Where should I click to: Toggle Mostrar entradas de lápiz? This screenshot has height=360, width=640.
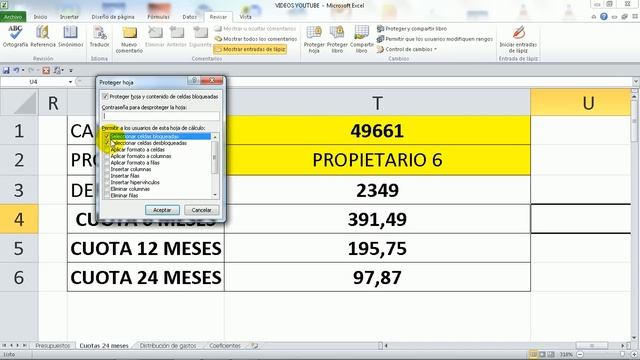250,49
